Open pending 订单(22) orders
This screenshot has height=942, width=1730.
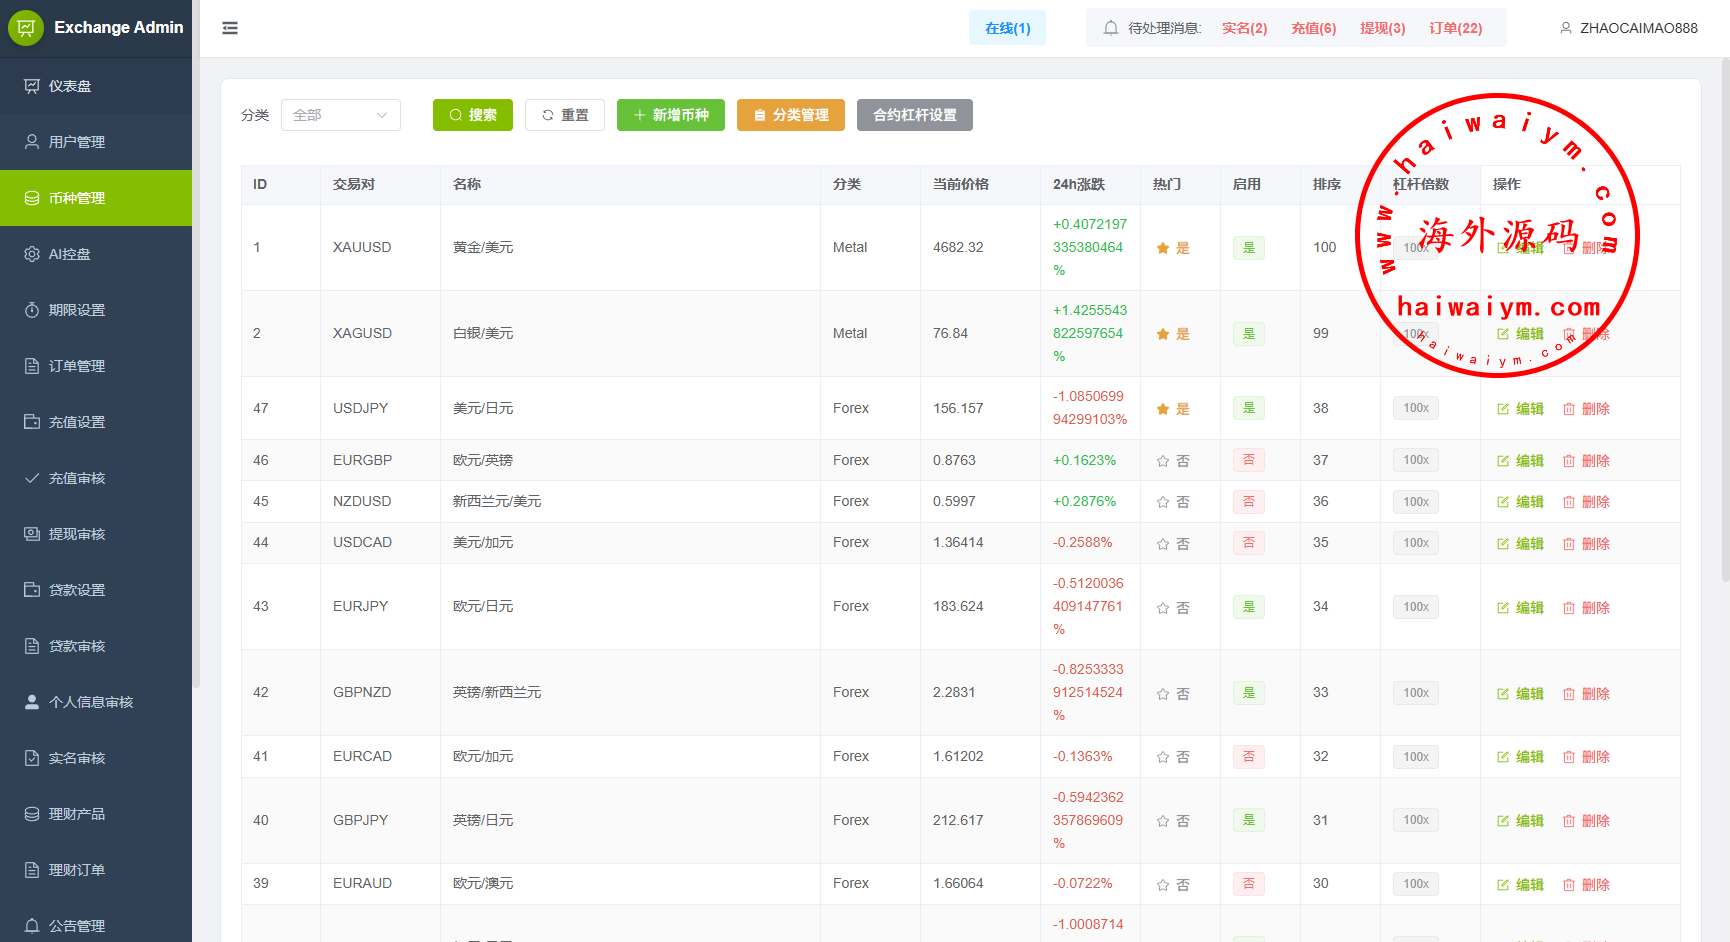(x=1455, y=28)
